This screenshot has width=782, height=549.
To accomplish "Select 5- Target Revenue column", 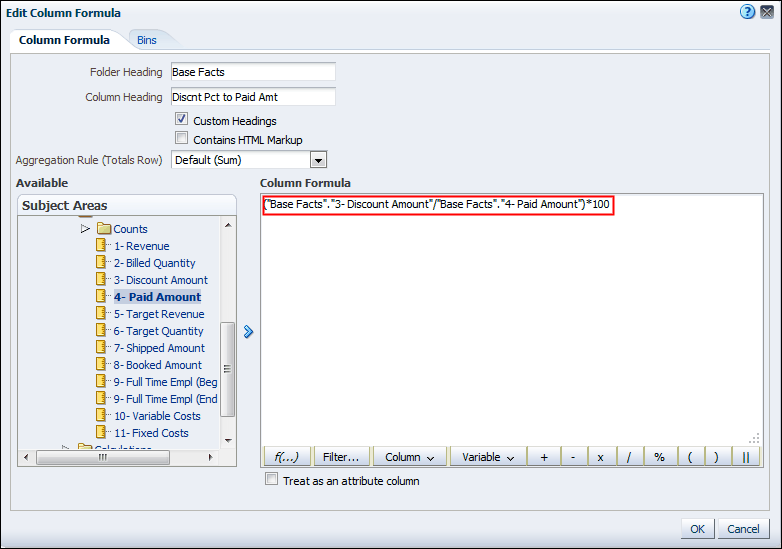I will point(159,314).
